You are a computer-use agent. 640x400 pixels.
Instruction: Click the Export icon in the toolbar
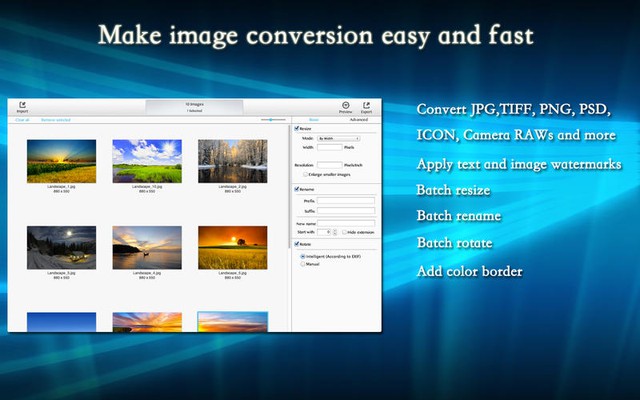(x=366, y=106)
